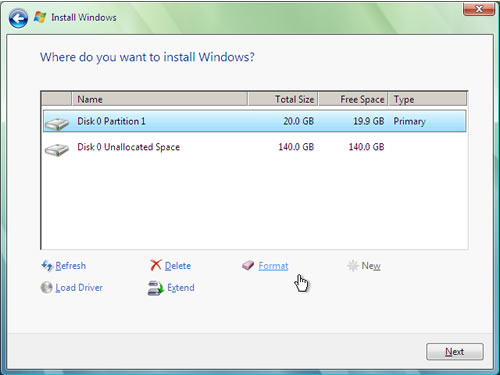Select the Disk 0 Unallocated Space row
Viewport: 500px width, 375px height.
coord(255,147)
